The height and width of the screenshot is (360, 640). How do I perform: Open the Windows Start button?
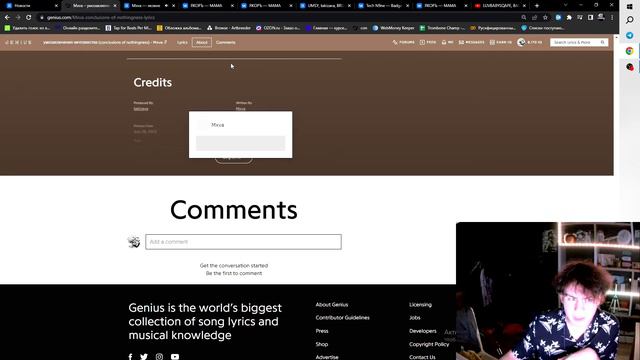coord(630,7)
